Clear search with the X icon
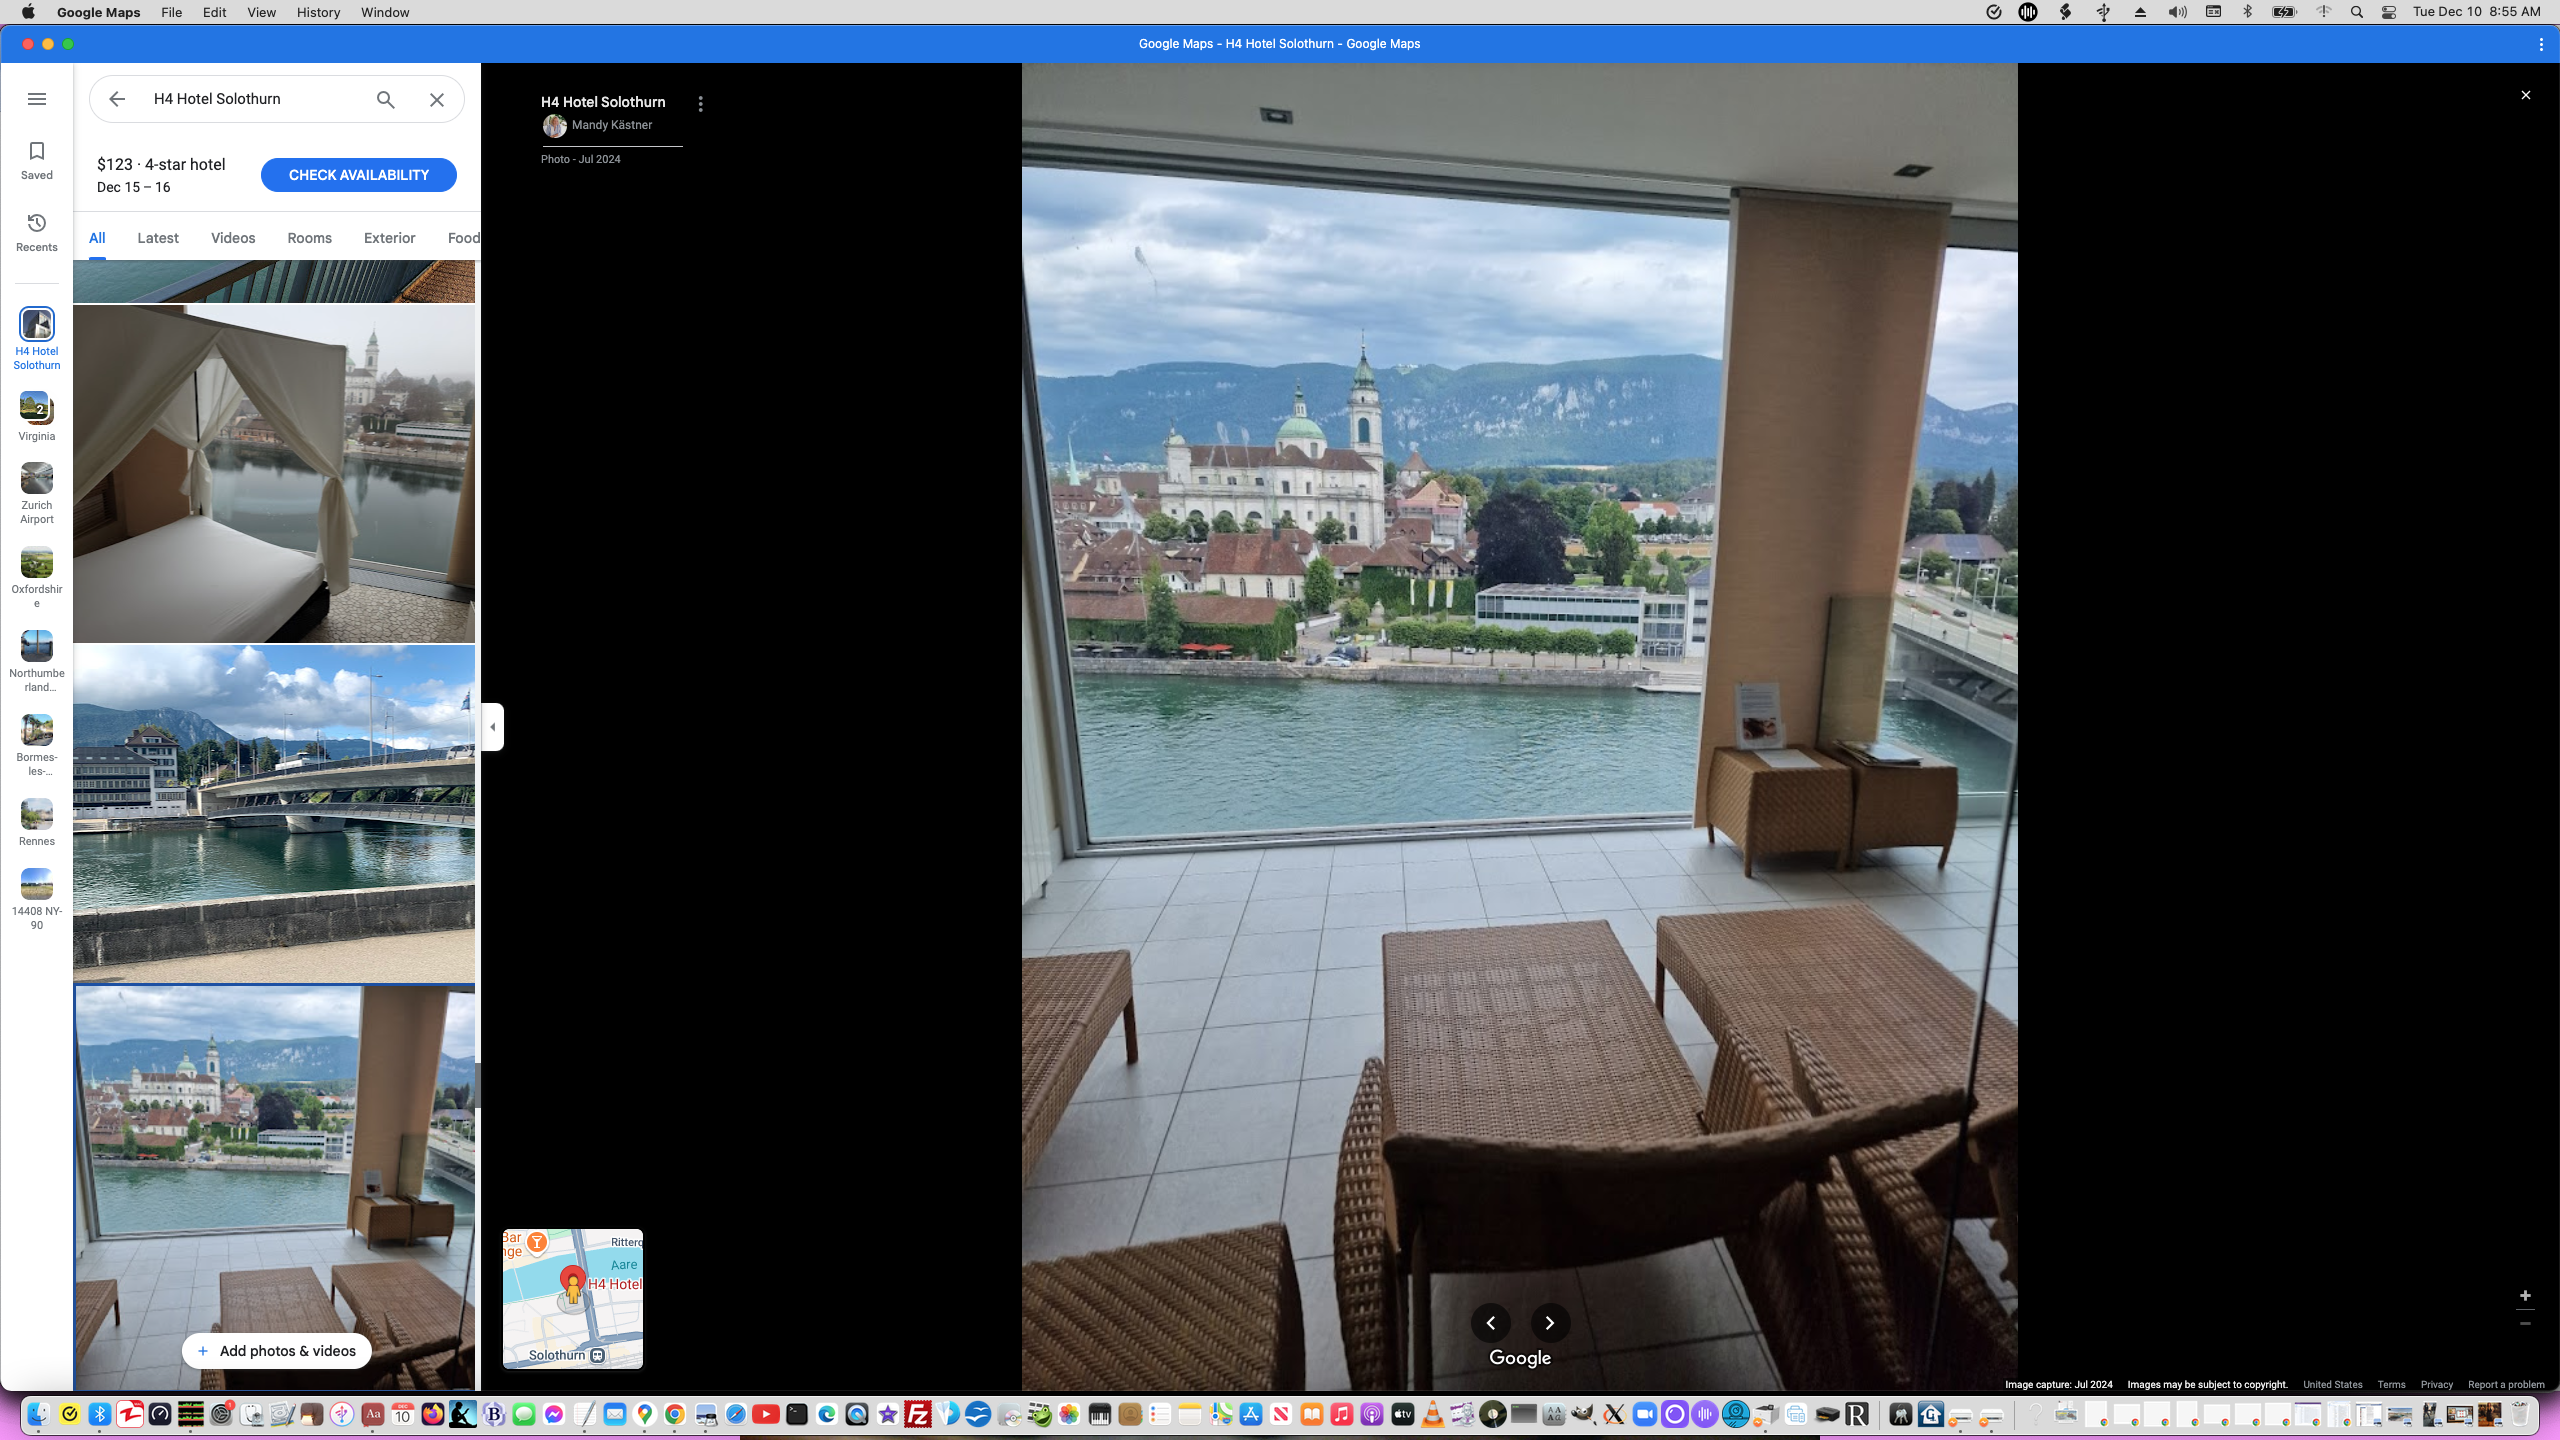2560x1440 pixels. [437, 99]
